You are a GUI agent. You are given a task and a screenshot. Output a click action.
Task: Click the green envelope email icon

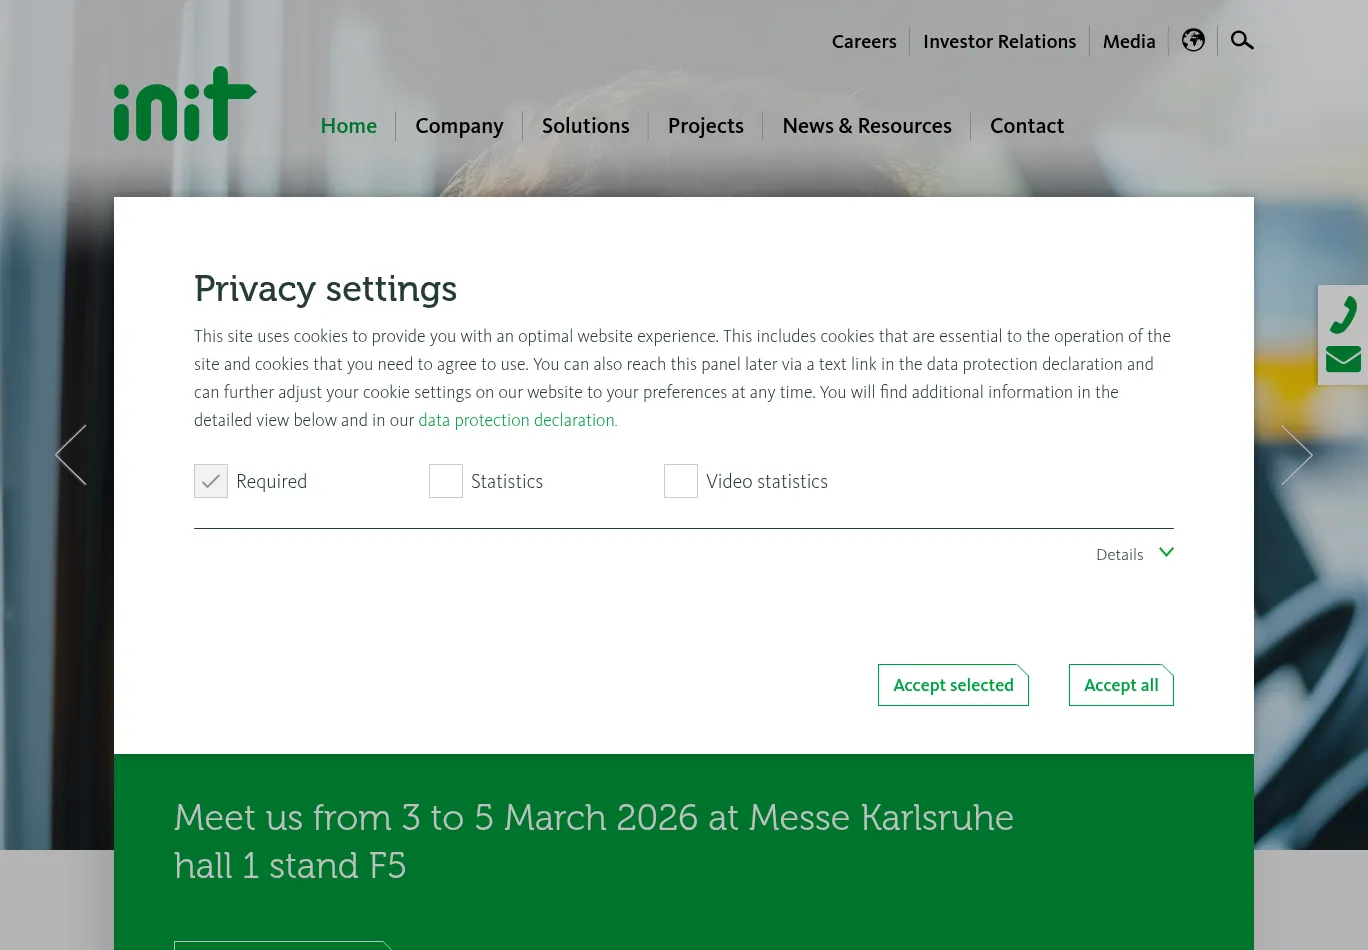click(x=1343, y=359)
